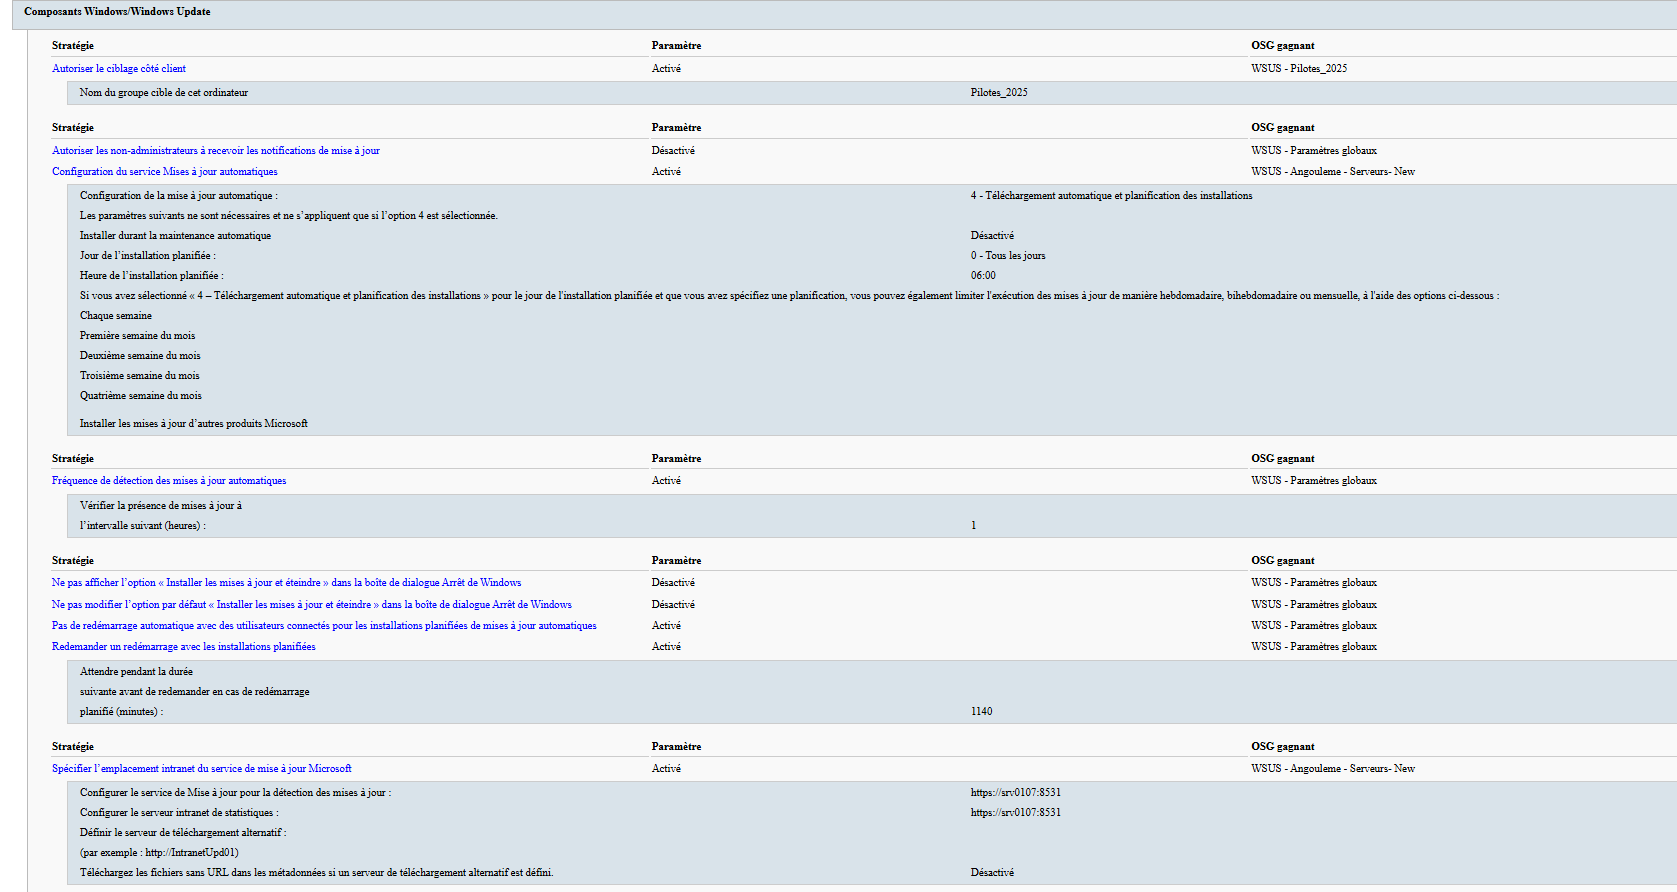Click 'Troisième semaine du mois' entry
This screenshot has height=892, width=1677.
[140, 376]
